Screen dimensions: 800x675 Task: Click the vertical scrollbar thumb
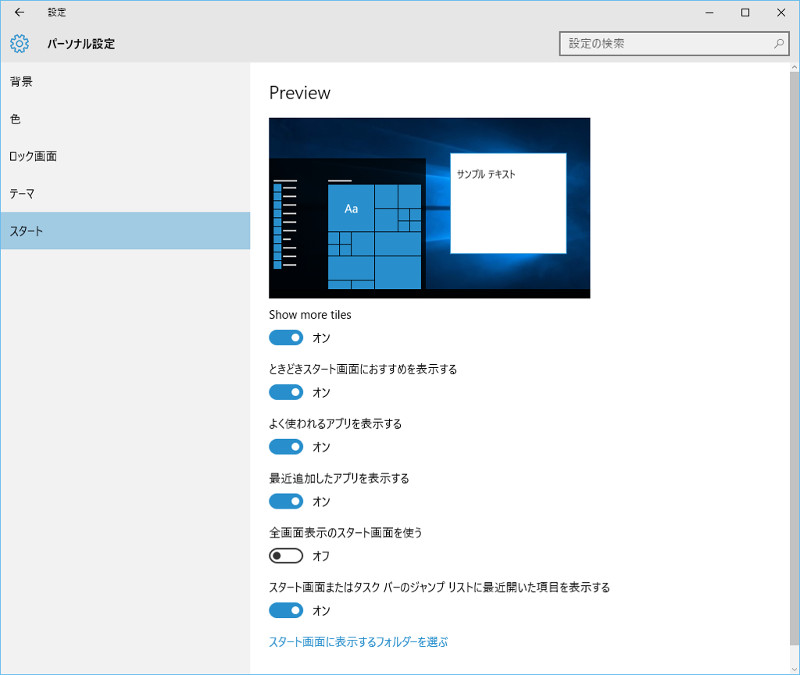795,357
